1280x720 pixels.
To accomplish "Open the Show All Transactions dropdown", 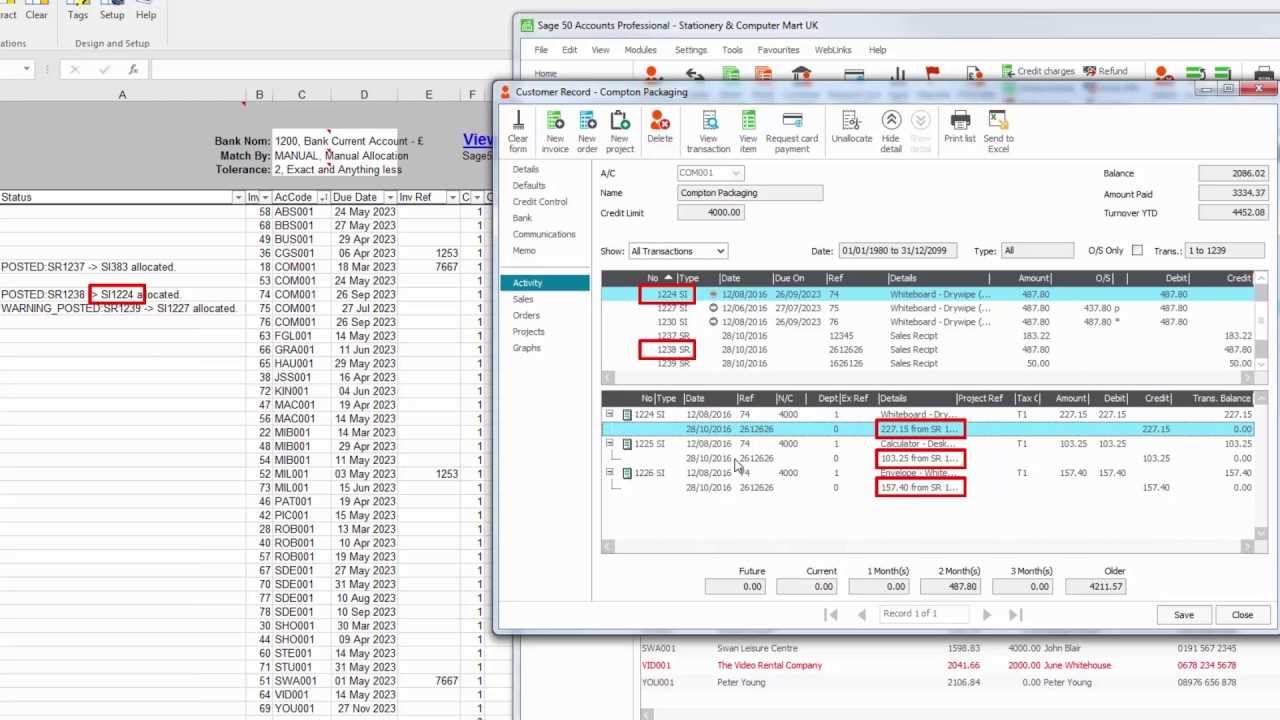I will click(720, 251).
